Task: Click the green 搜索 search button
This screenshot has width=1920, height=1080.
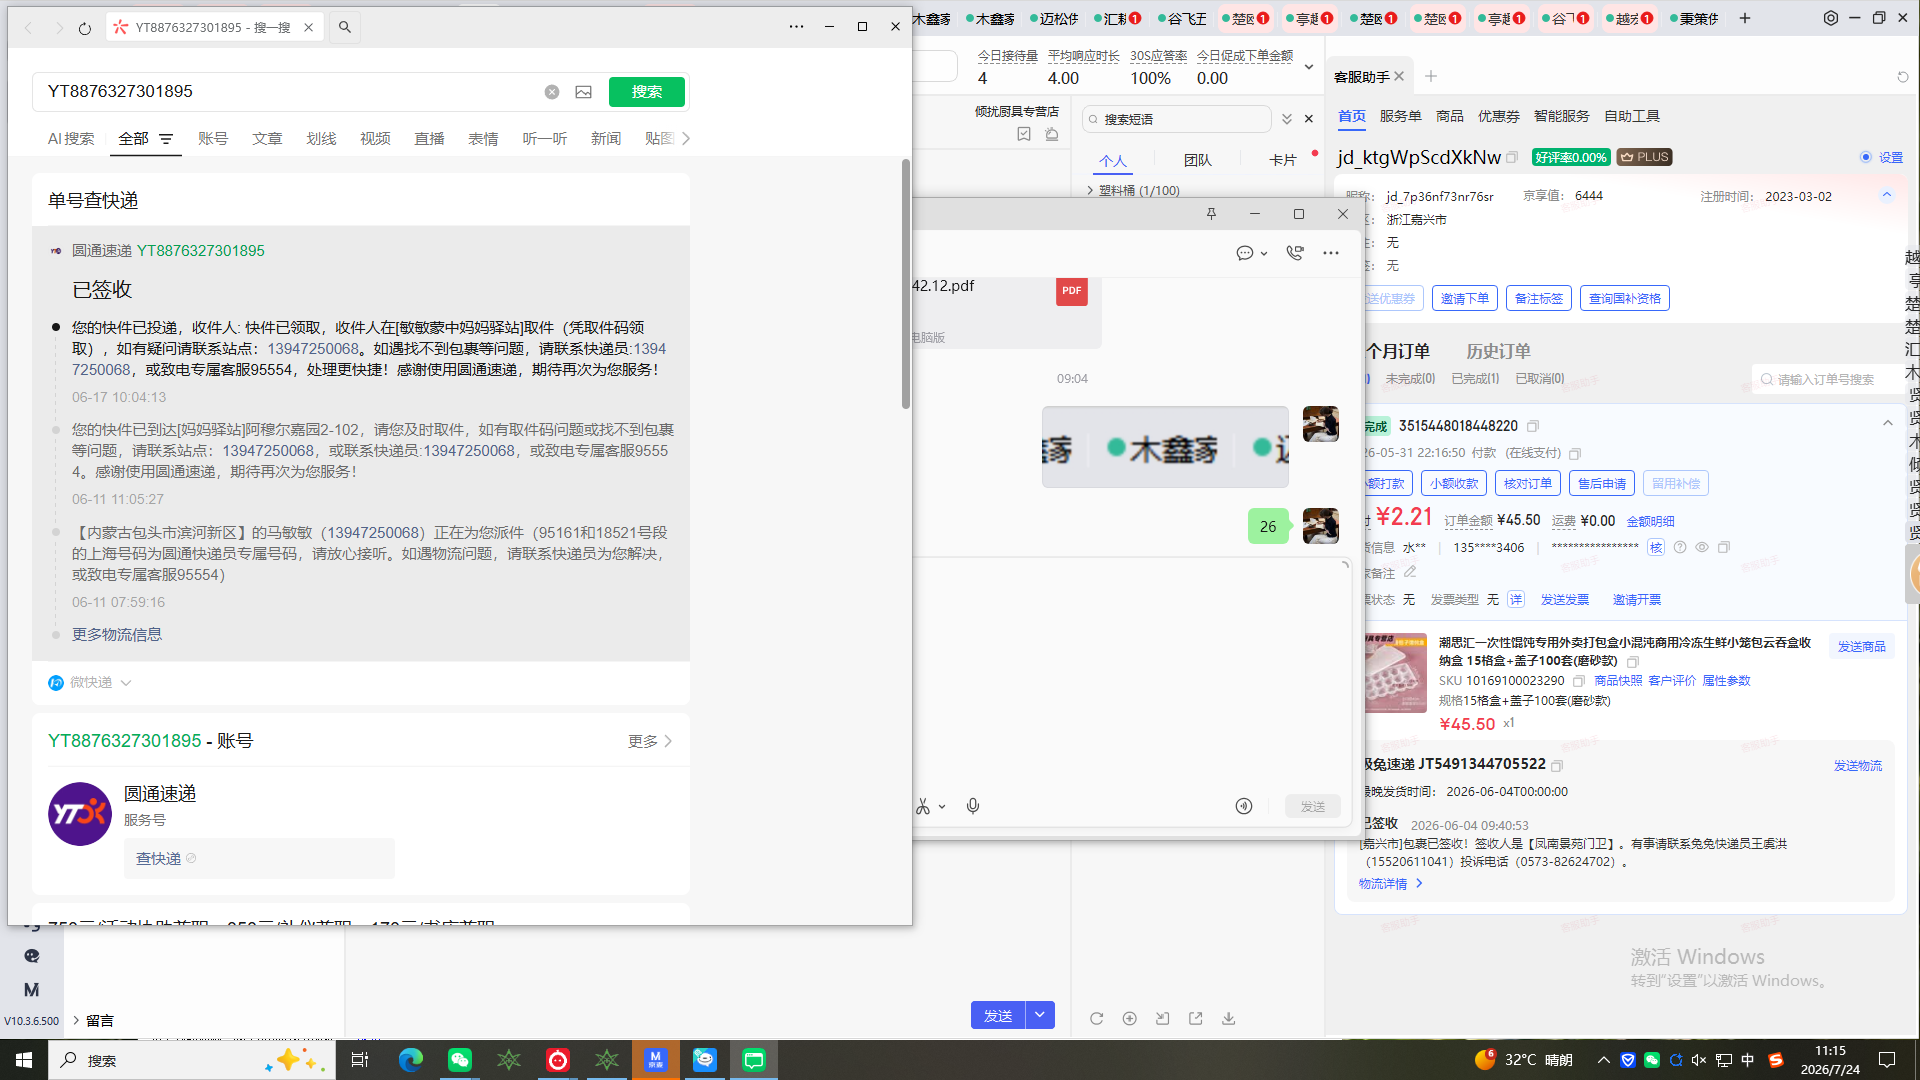Action: 647,92
